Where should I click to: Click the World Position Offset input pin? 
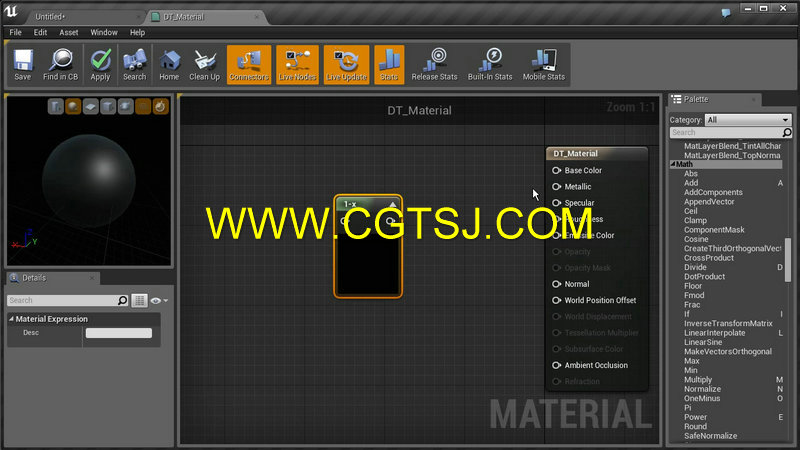(x=556, y=301)
